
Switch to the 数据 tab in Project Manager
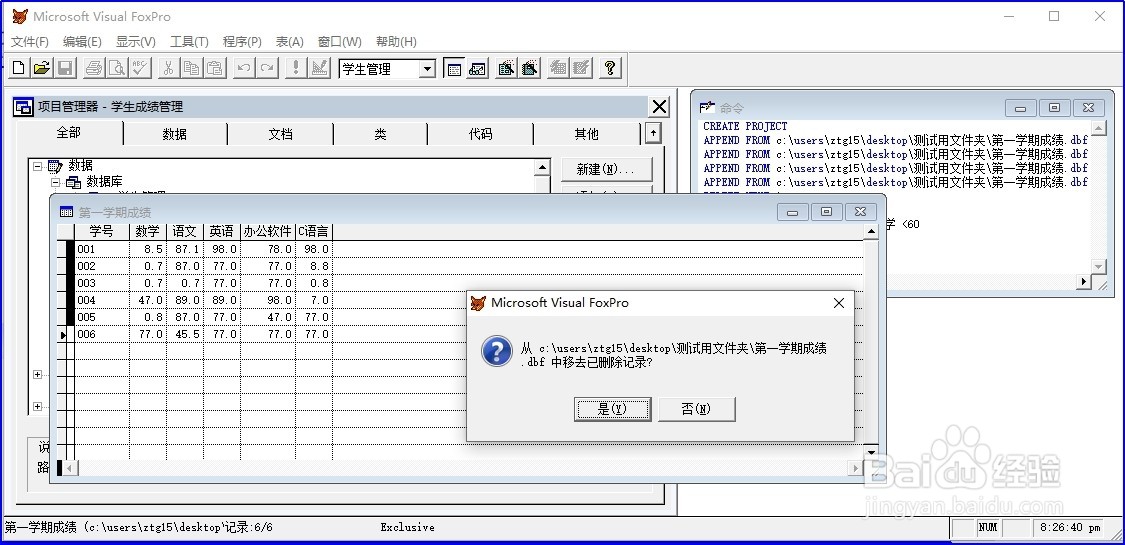pyautogui.click(x=175, y=134)
